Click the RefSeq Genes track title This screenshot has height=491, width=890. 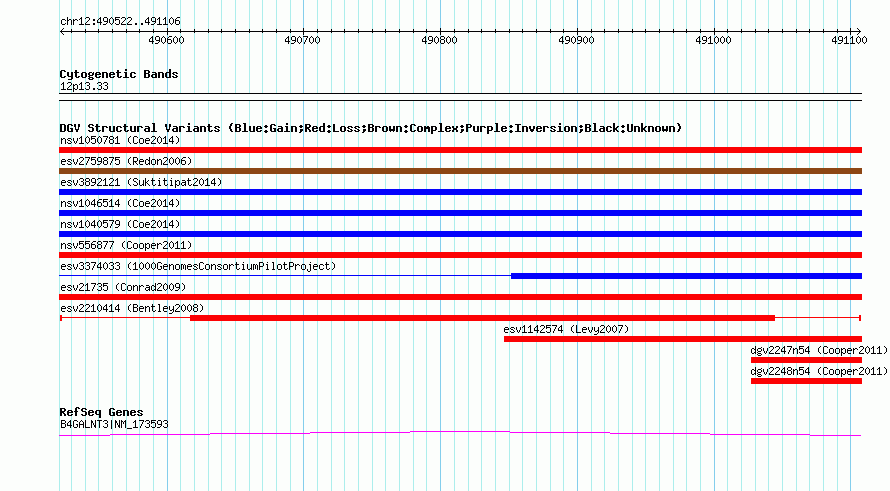click(x=101, y=412)
